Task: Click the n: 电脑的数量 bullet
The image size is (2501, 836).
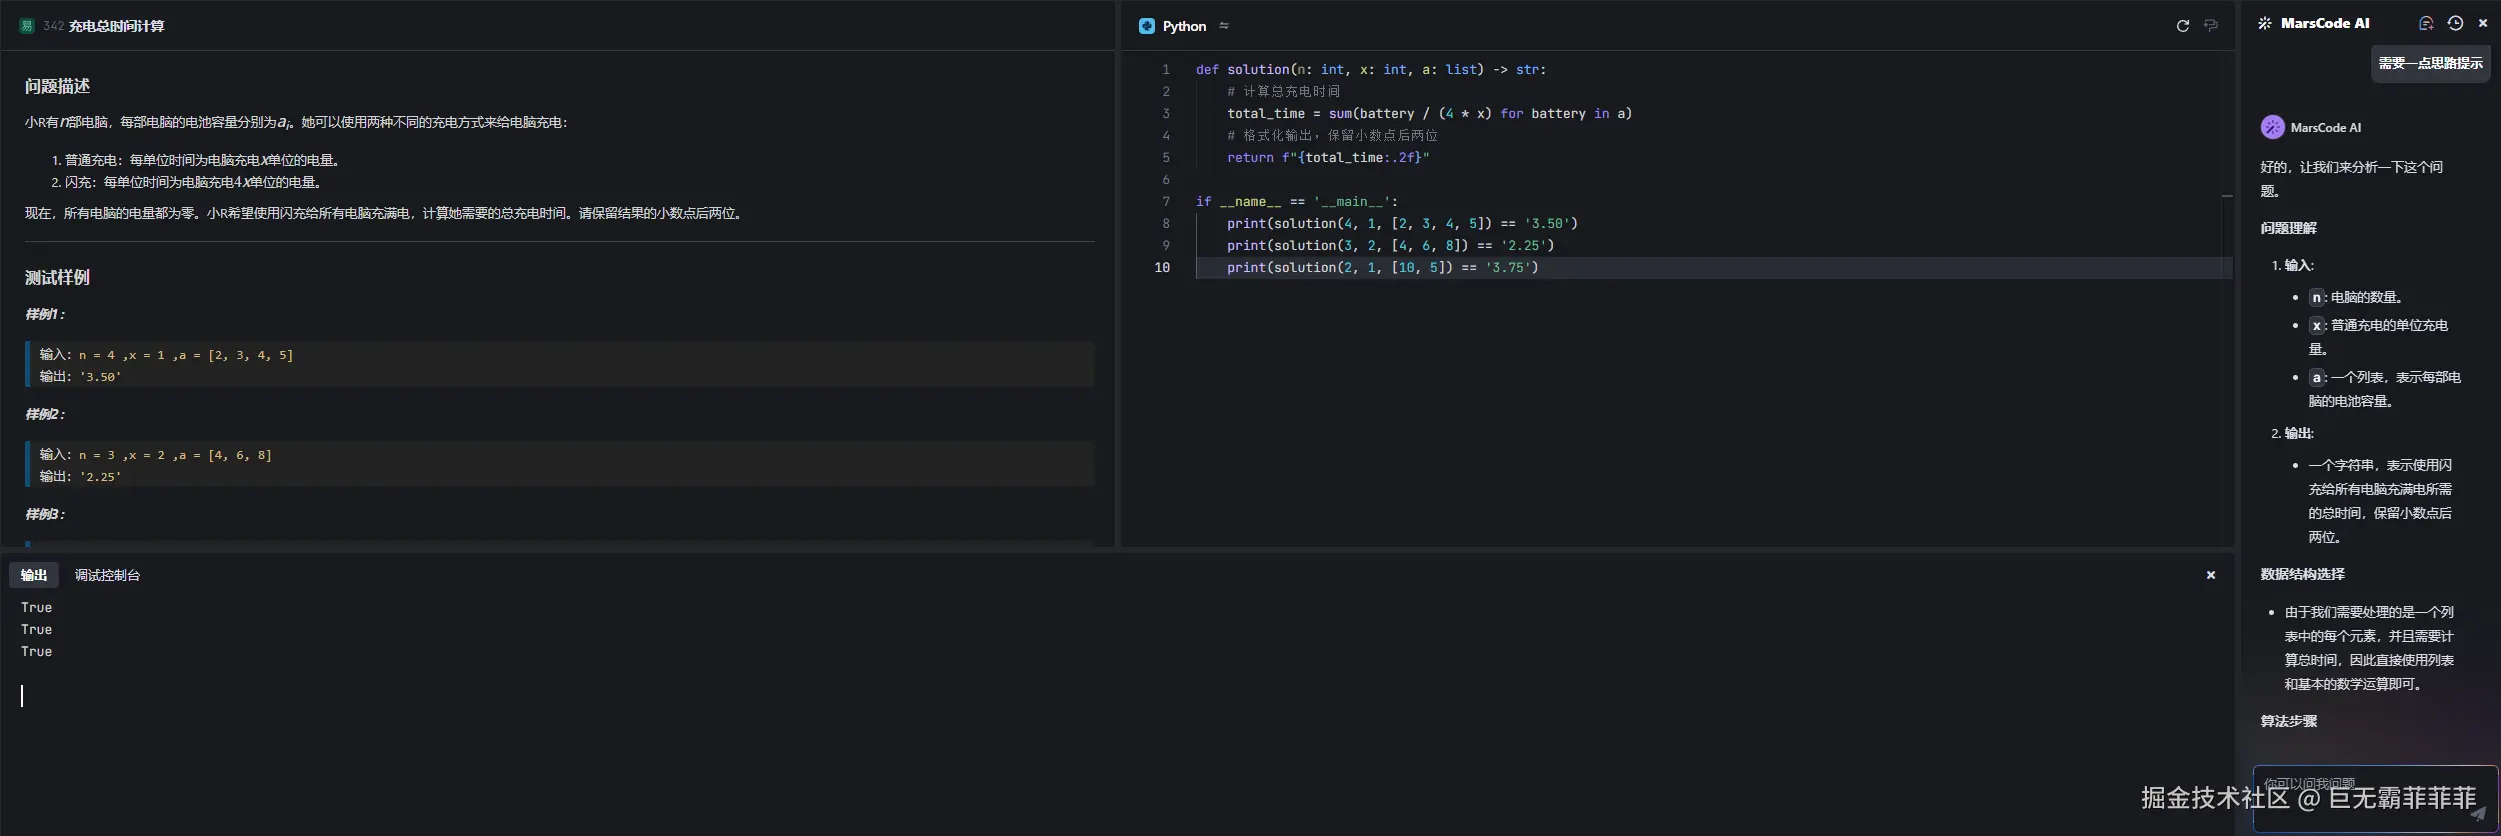Action: click(2355, 298)
